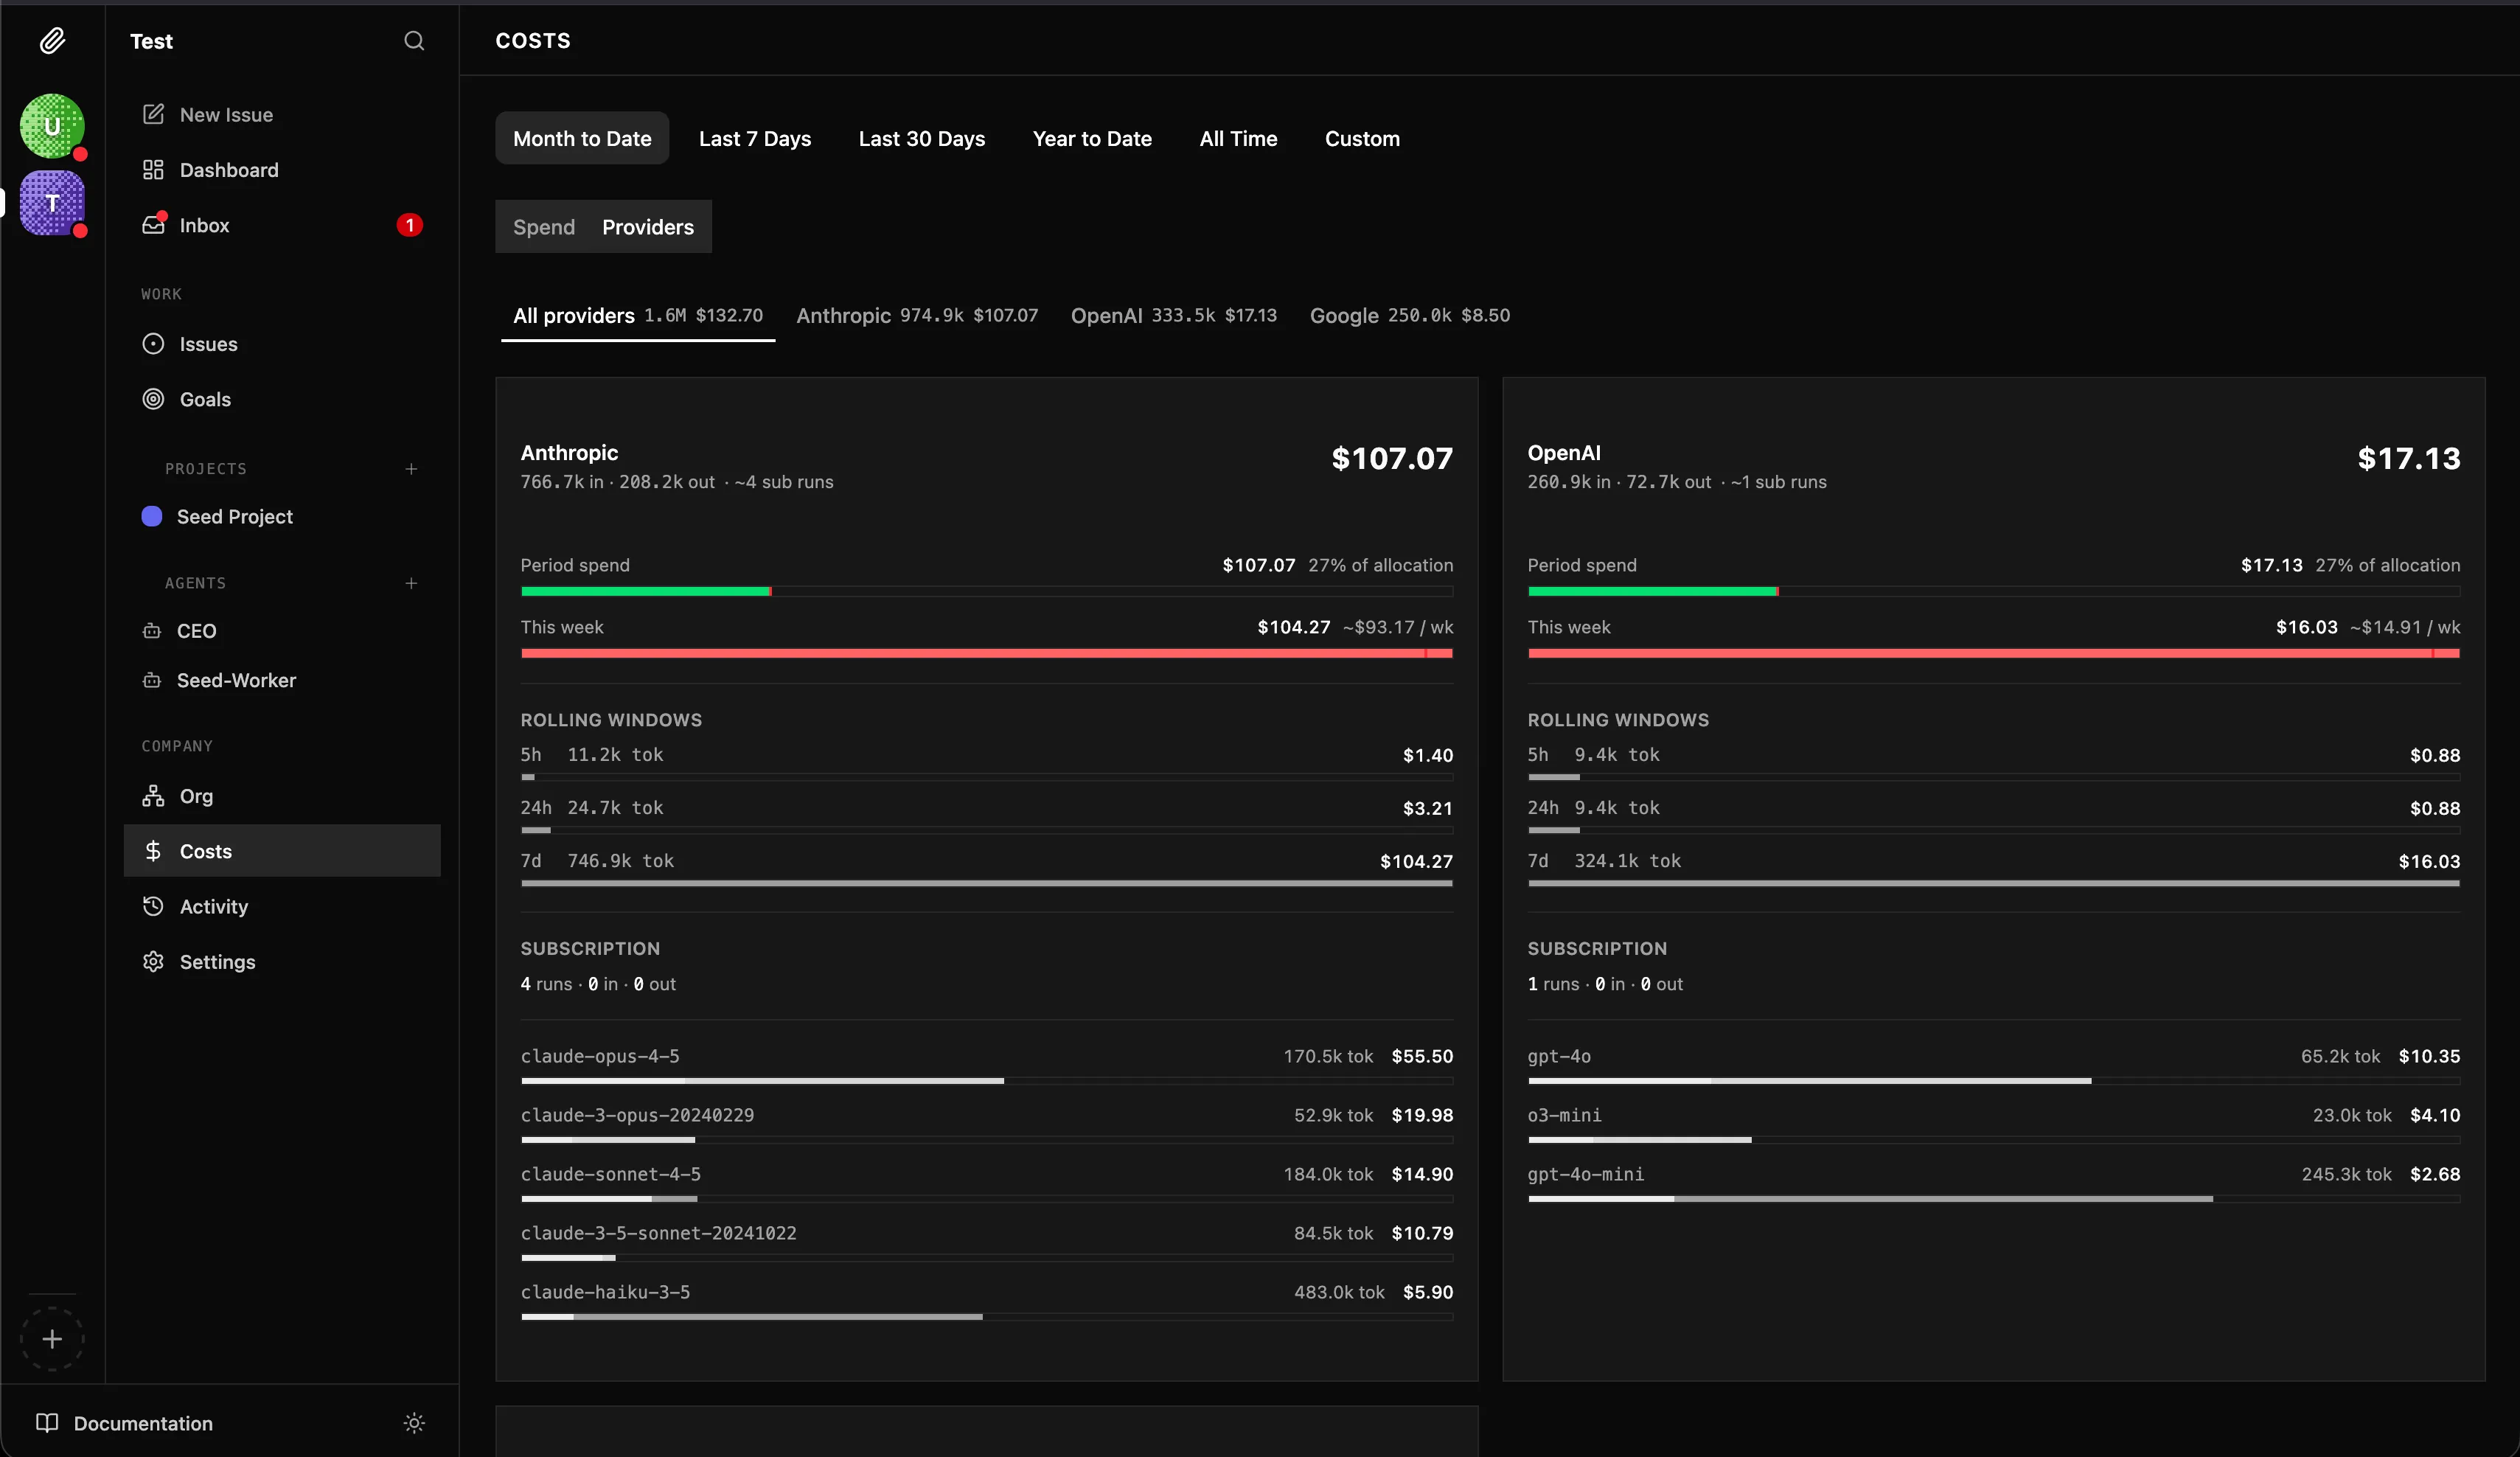Image resolution: width=2520 pixels, height=1457 pixels.
Task: Click the claude-opus-4-5 model row
Action: pyautogui.click(x=987, y=1063)
